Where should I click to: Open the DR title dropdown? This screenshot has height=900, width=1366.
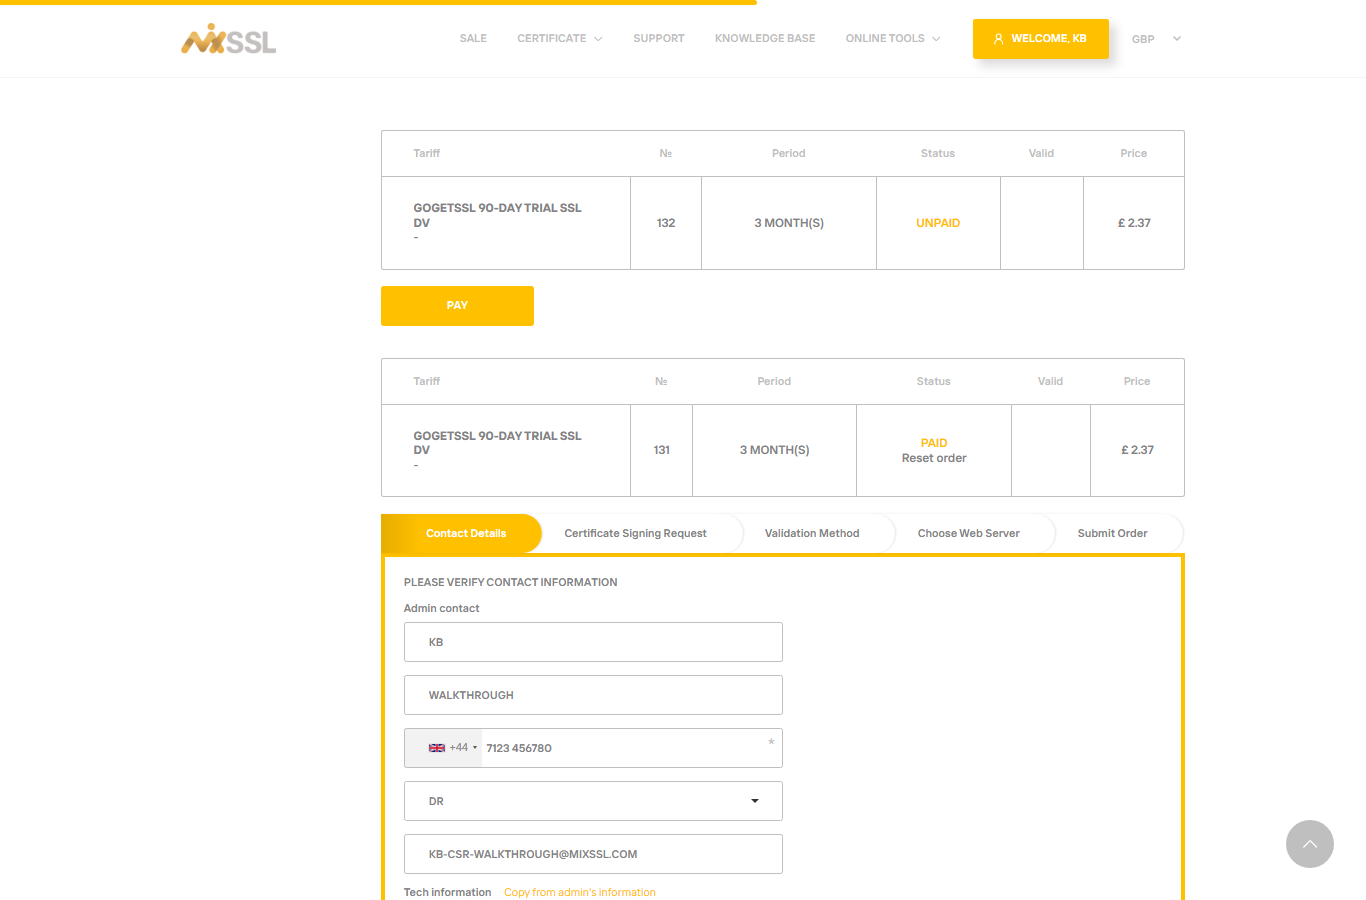pos(593,801)
